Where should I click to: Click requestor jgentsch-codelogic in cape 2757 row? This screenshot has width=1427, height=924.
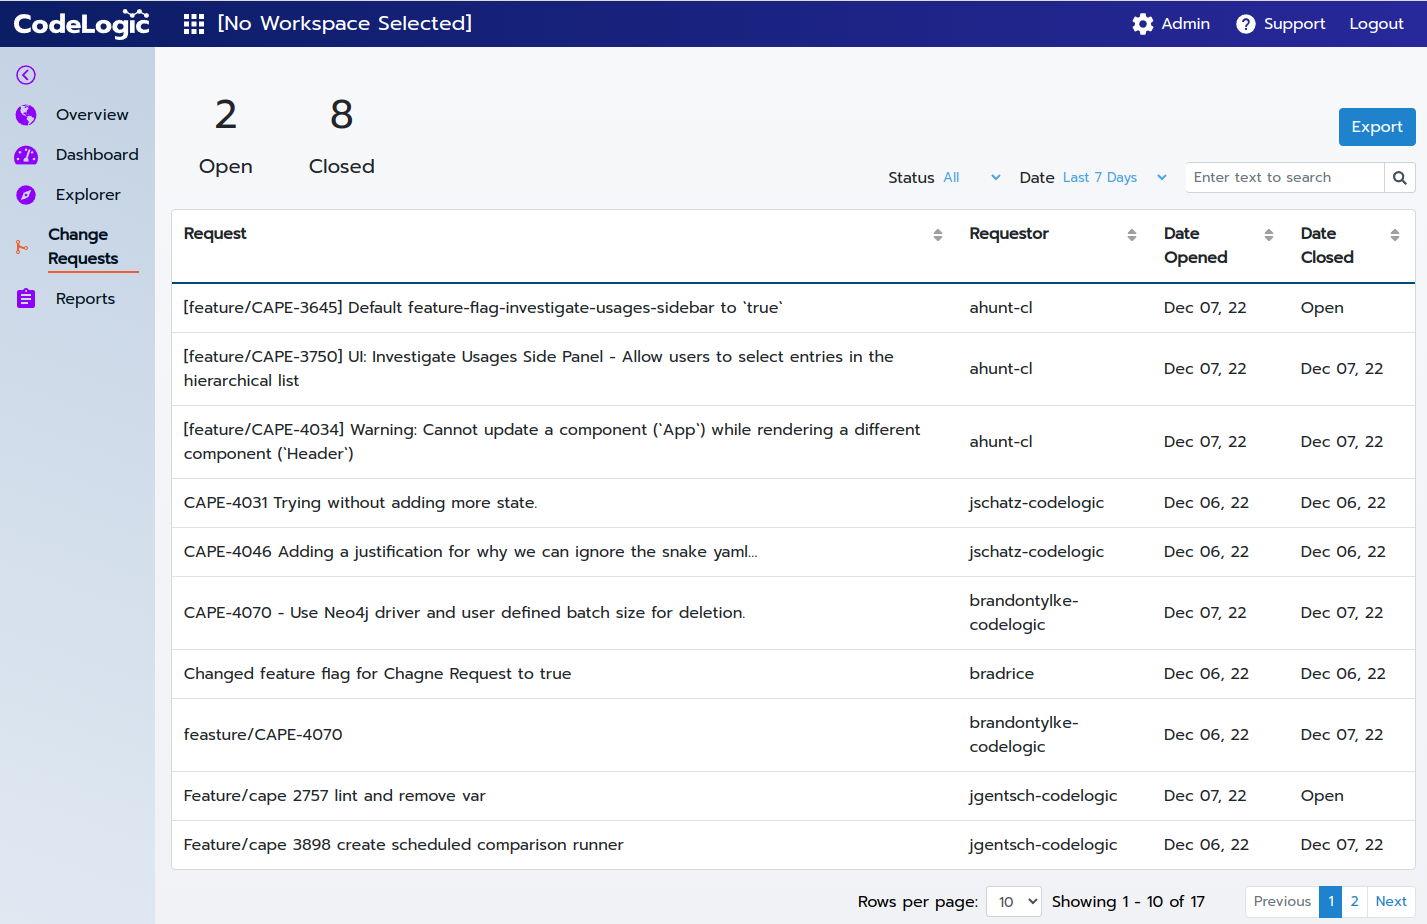coord(1043,796)
